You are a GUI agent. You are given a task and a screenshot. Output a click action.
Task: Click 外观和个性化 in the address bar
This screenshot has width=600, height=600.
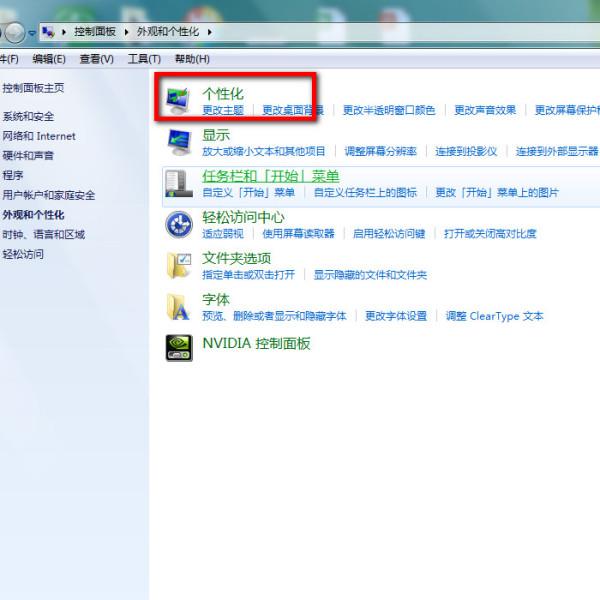coord(168,32)
